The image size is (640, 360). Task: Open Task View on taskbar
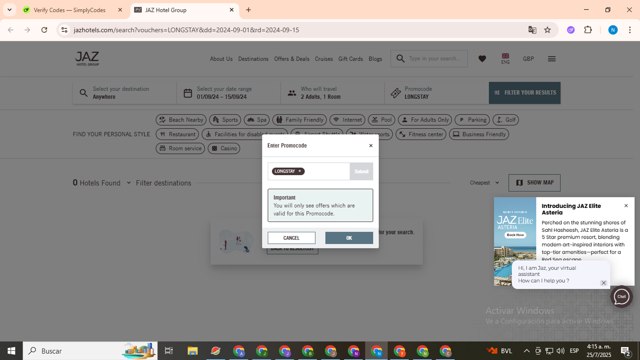pyautogui.click(x=169, y=351)
